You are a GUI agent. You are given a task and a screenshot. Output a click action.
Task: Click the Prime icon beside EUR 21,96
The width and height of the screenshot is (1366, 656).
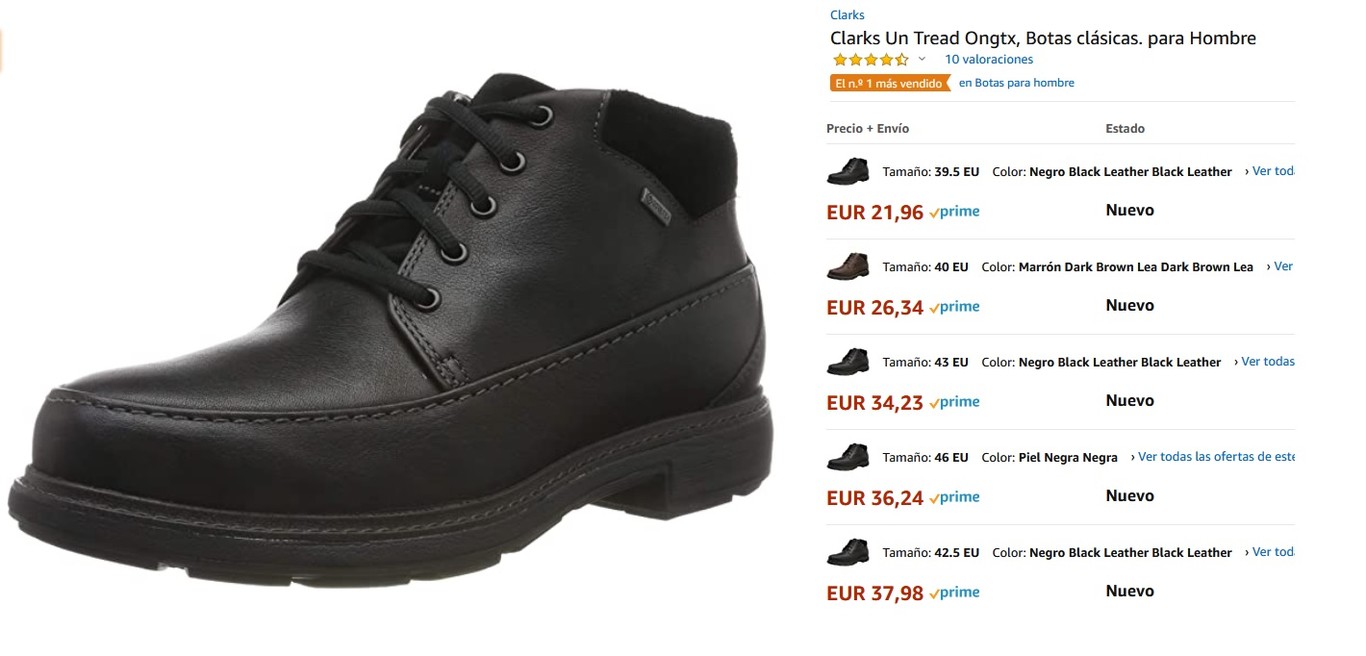(x=954, y=212)
